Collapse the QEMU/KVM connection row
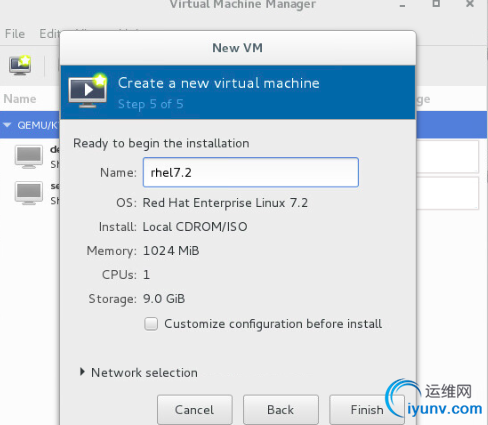Screen dimensions: 488x425 pos(7,125)
